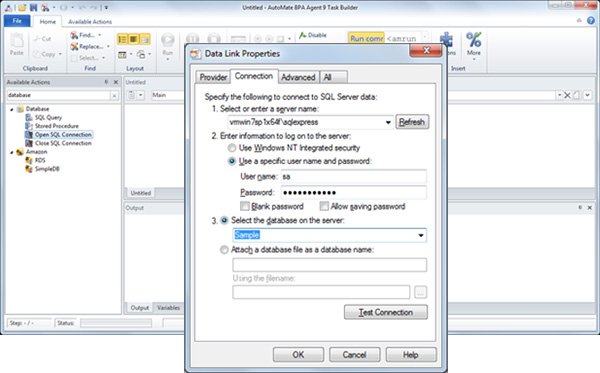Click the RDS Amazon action icon
The image size is (600, 373).
click(x=29, y=160)
